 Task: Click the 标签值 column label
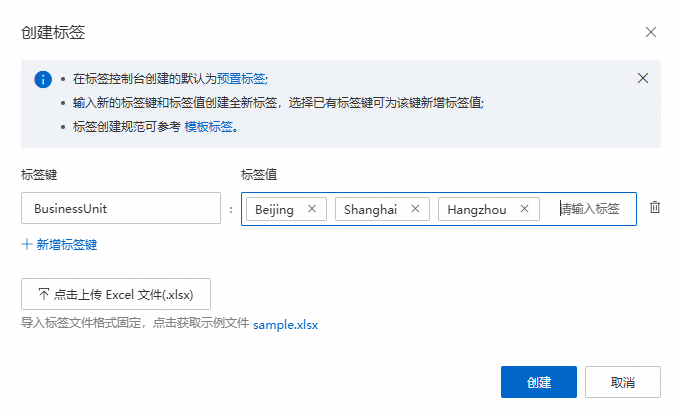point(259,175)
